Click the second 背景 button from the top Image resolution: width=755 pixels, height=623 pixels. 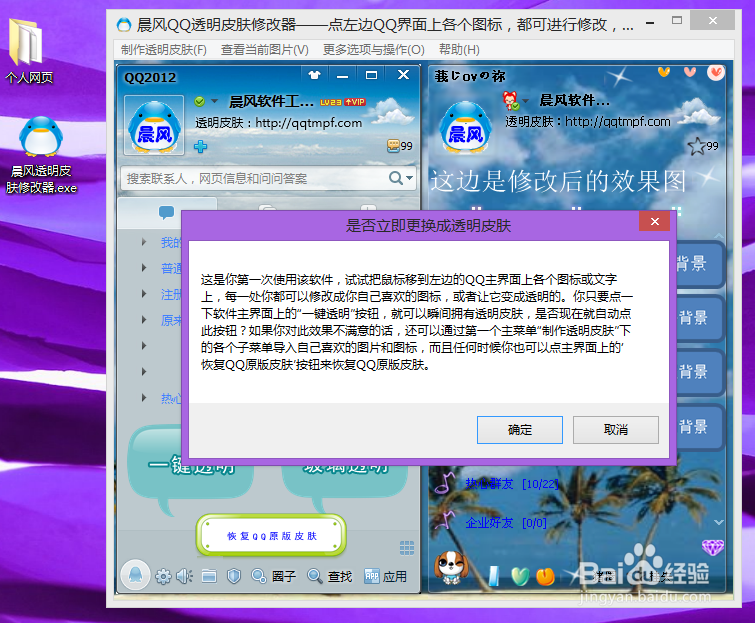point(699,318)
